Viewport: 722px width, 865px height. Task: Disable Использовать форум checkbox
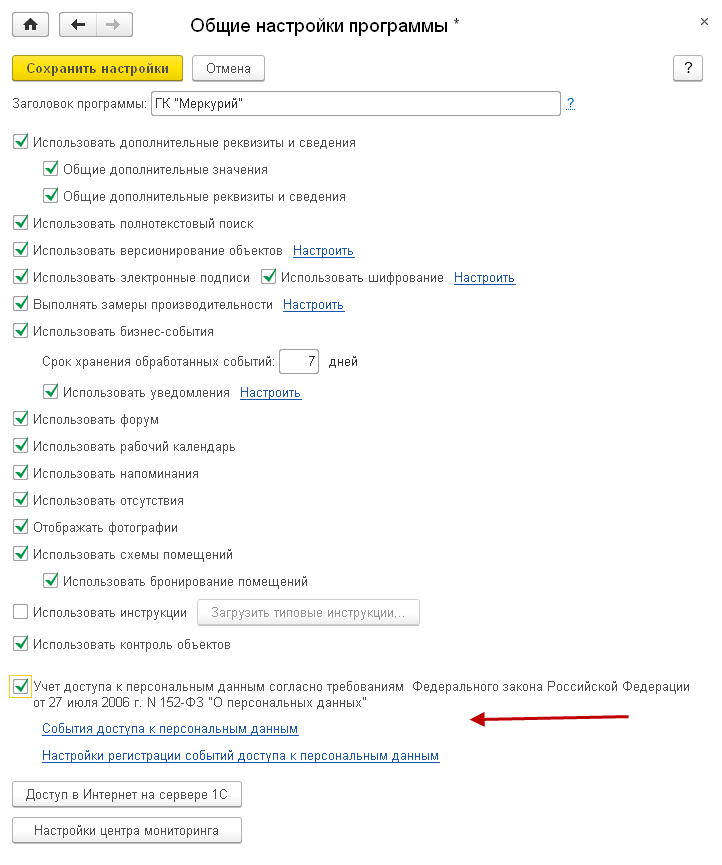[21, 420]
